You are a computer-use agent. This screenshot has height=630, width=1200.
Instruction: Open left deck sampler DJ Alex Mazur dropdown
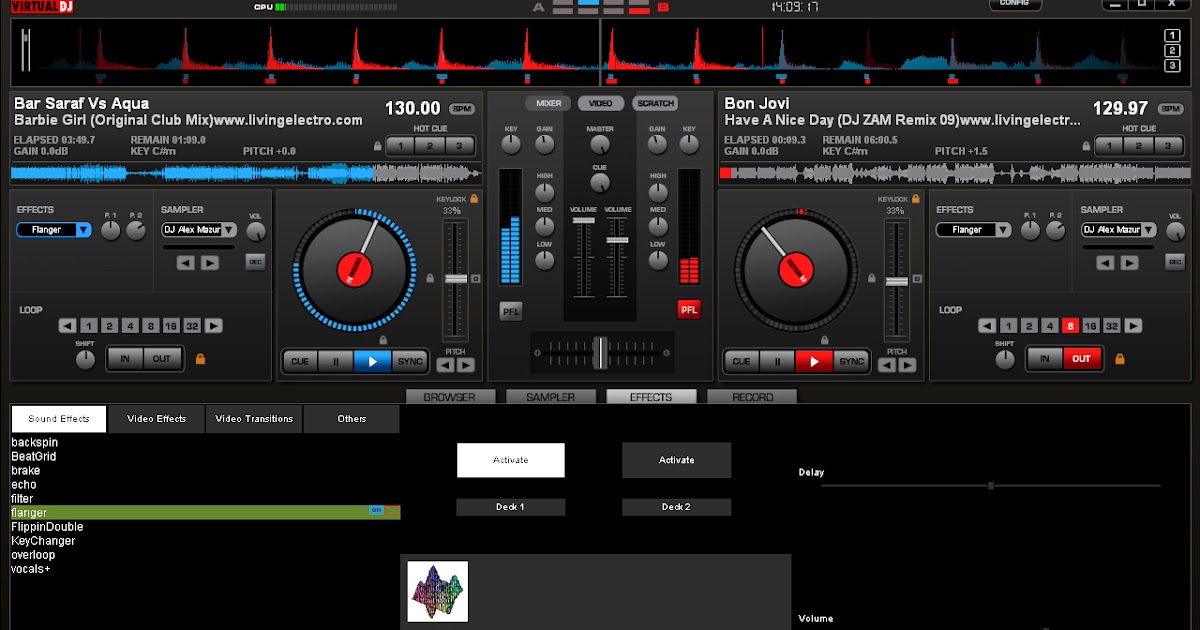(x=199, y=230)
